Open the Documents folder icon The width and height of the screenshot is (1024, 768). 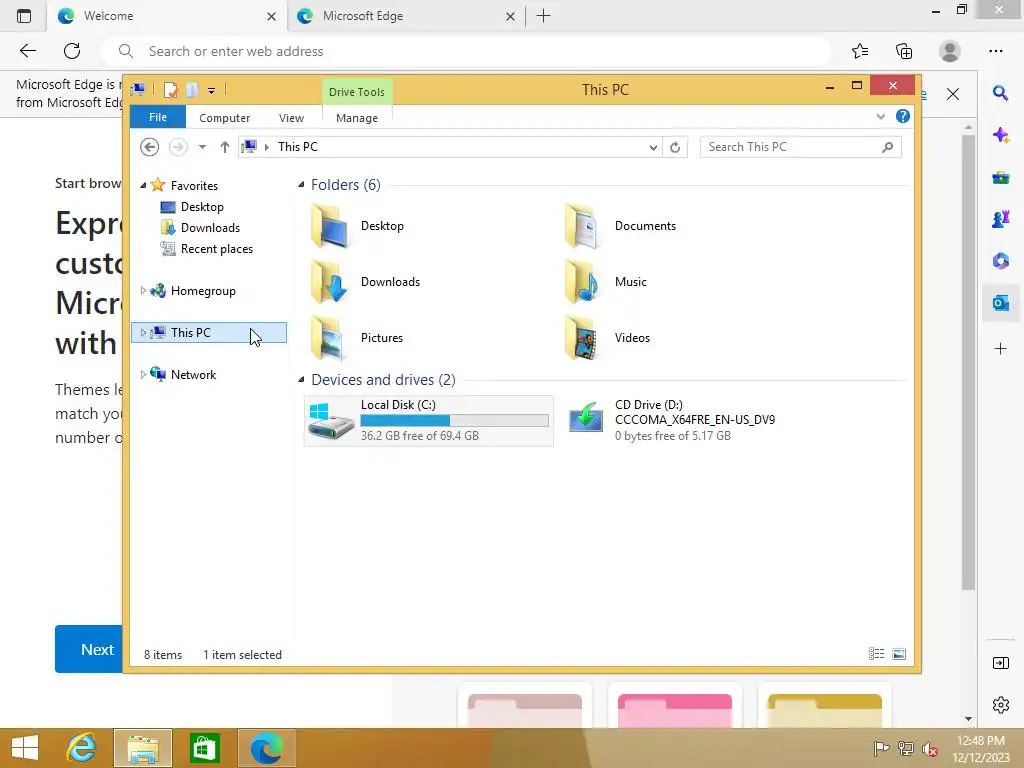(x=581, y=226)
